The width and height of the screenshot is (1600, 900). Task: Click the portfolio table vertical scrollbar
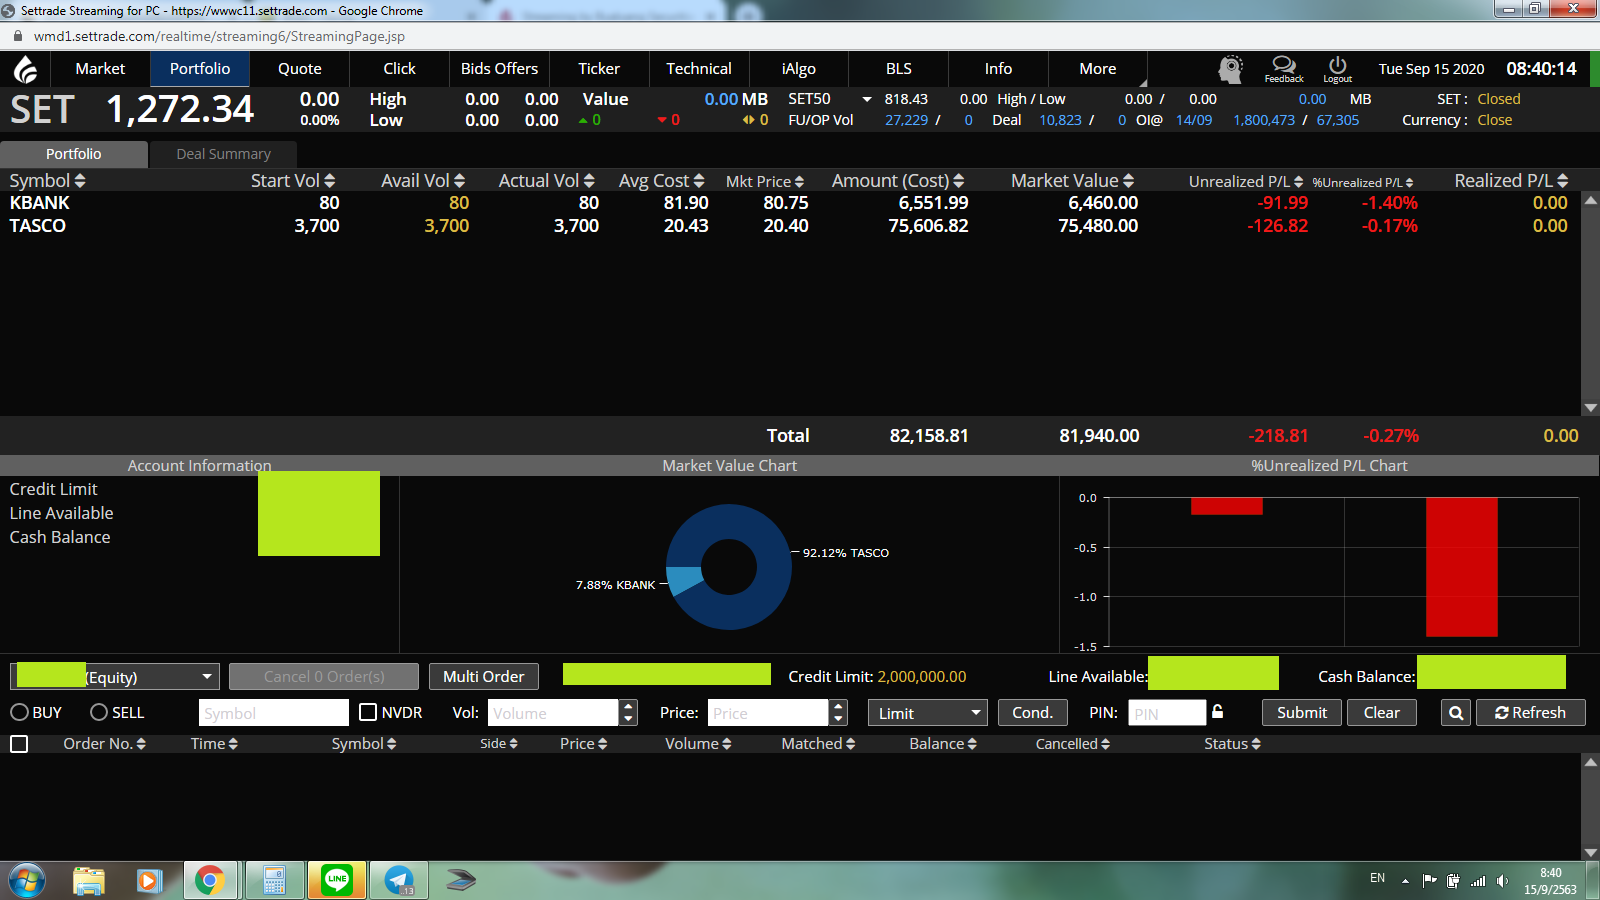(x=1590, y=304)
